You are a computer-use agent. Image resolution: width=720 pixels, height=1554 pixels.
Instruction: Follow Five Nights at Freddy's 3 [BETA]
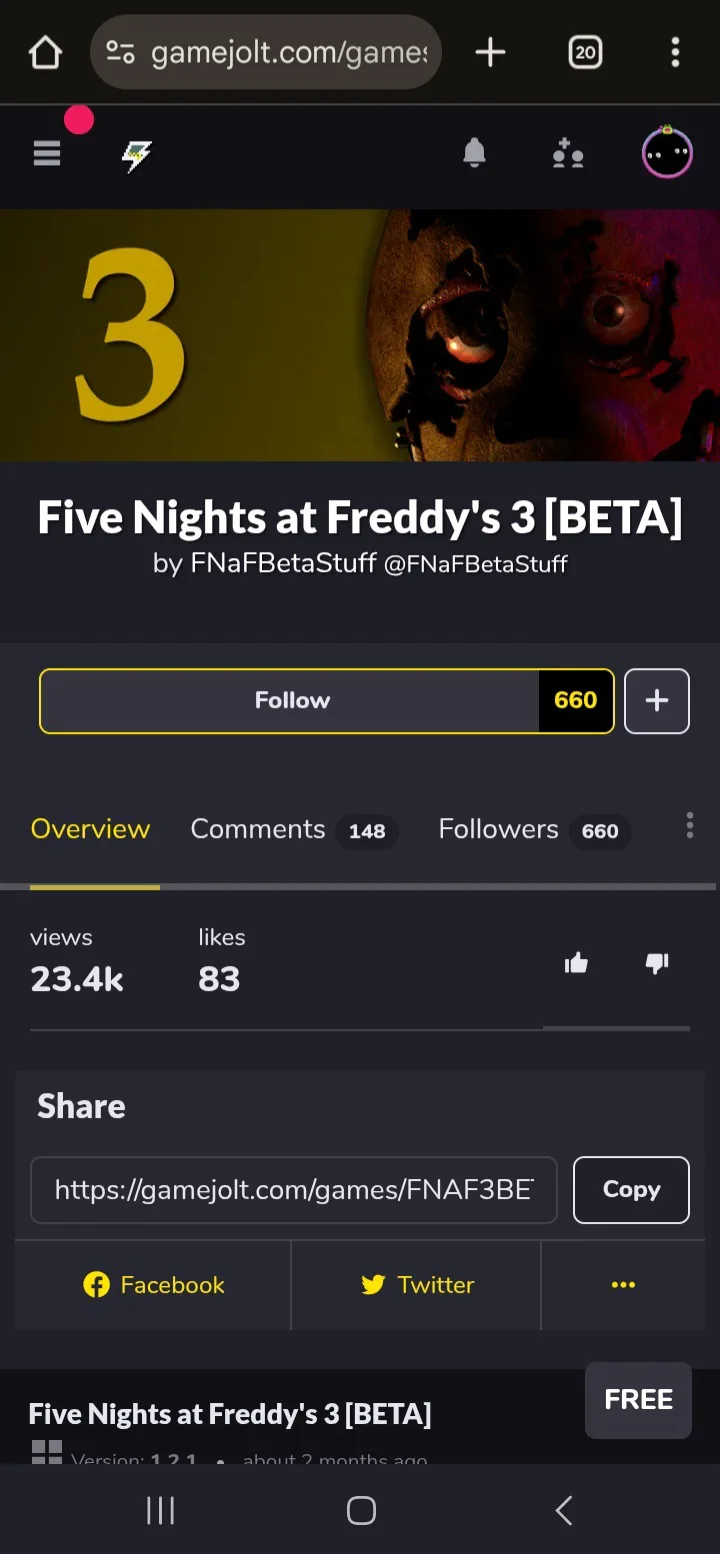tap(291, 700)
